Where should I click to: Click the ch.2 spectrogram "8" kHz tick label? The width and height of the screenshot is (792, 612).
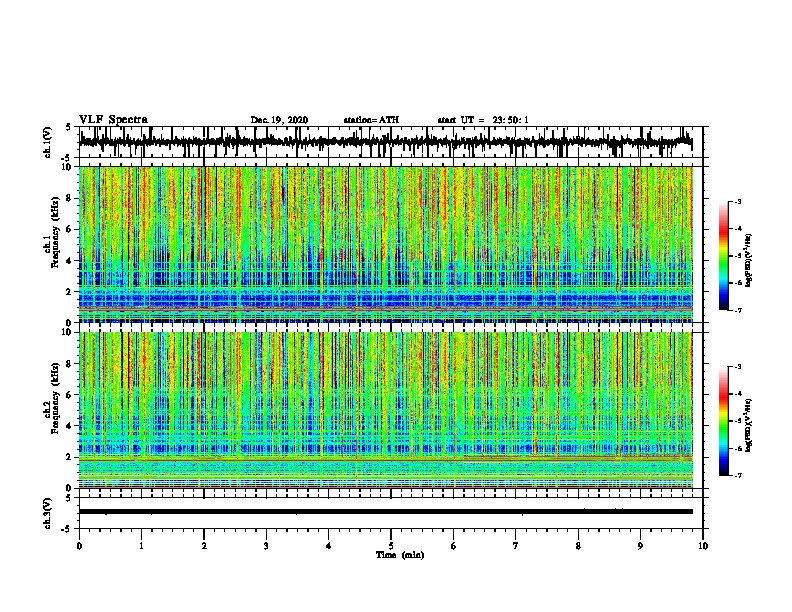click(x=70, y=364)
